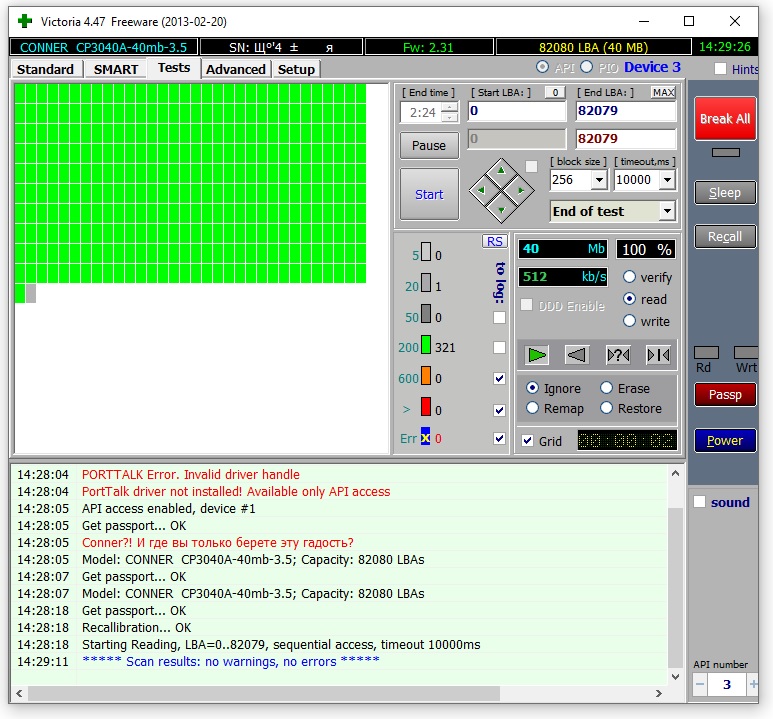Click the left arrow on the diamond navigator

(482, 190)
